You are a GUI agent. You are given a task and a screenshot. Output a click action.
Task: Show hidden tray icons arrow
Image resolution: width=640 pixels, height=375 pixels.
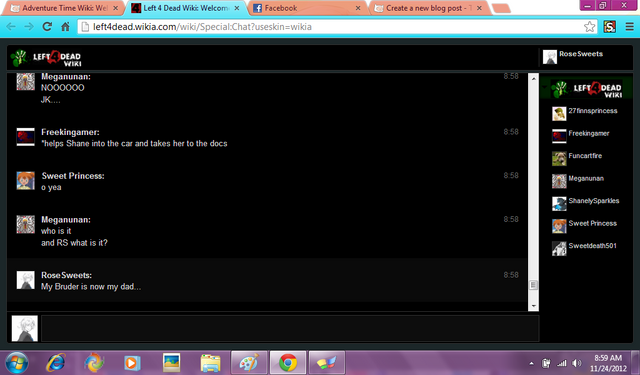(x=531, y=363)
